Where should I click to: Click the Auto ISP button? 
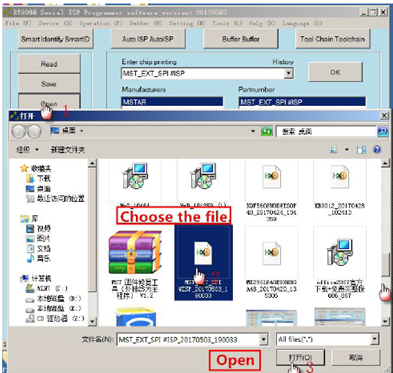(148, 39)
